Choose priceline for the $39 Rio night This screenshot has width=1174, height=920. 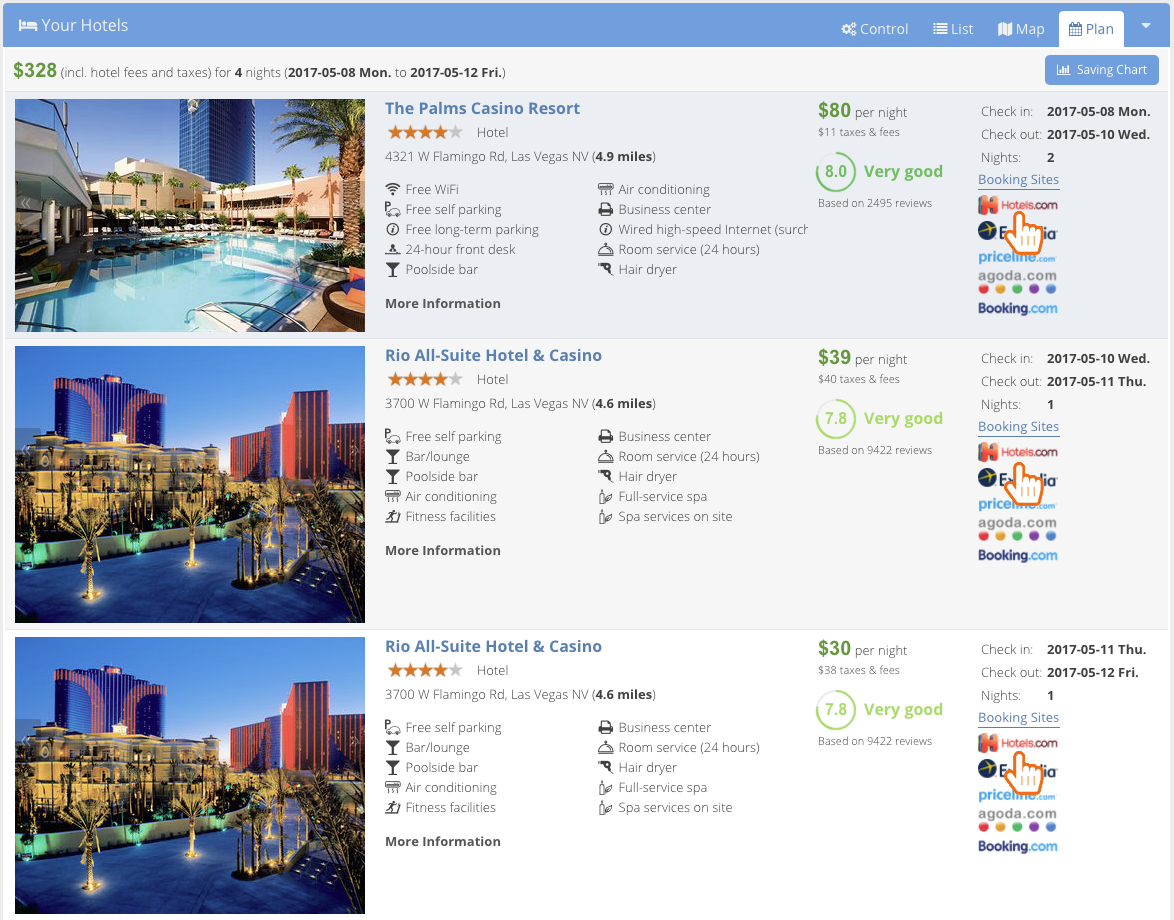pyautogui.click(x=1017, y=504)
